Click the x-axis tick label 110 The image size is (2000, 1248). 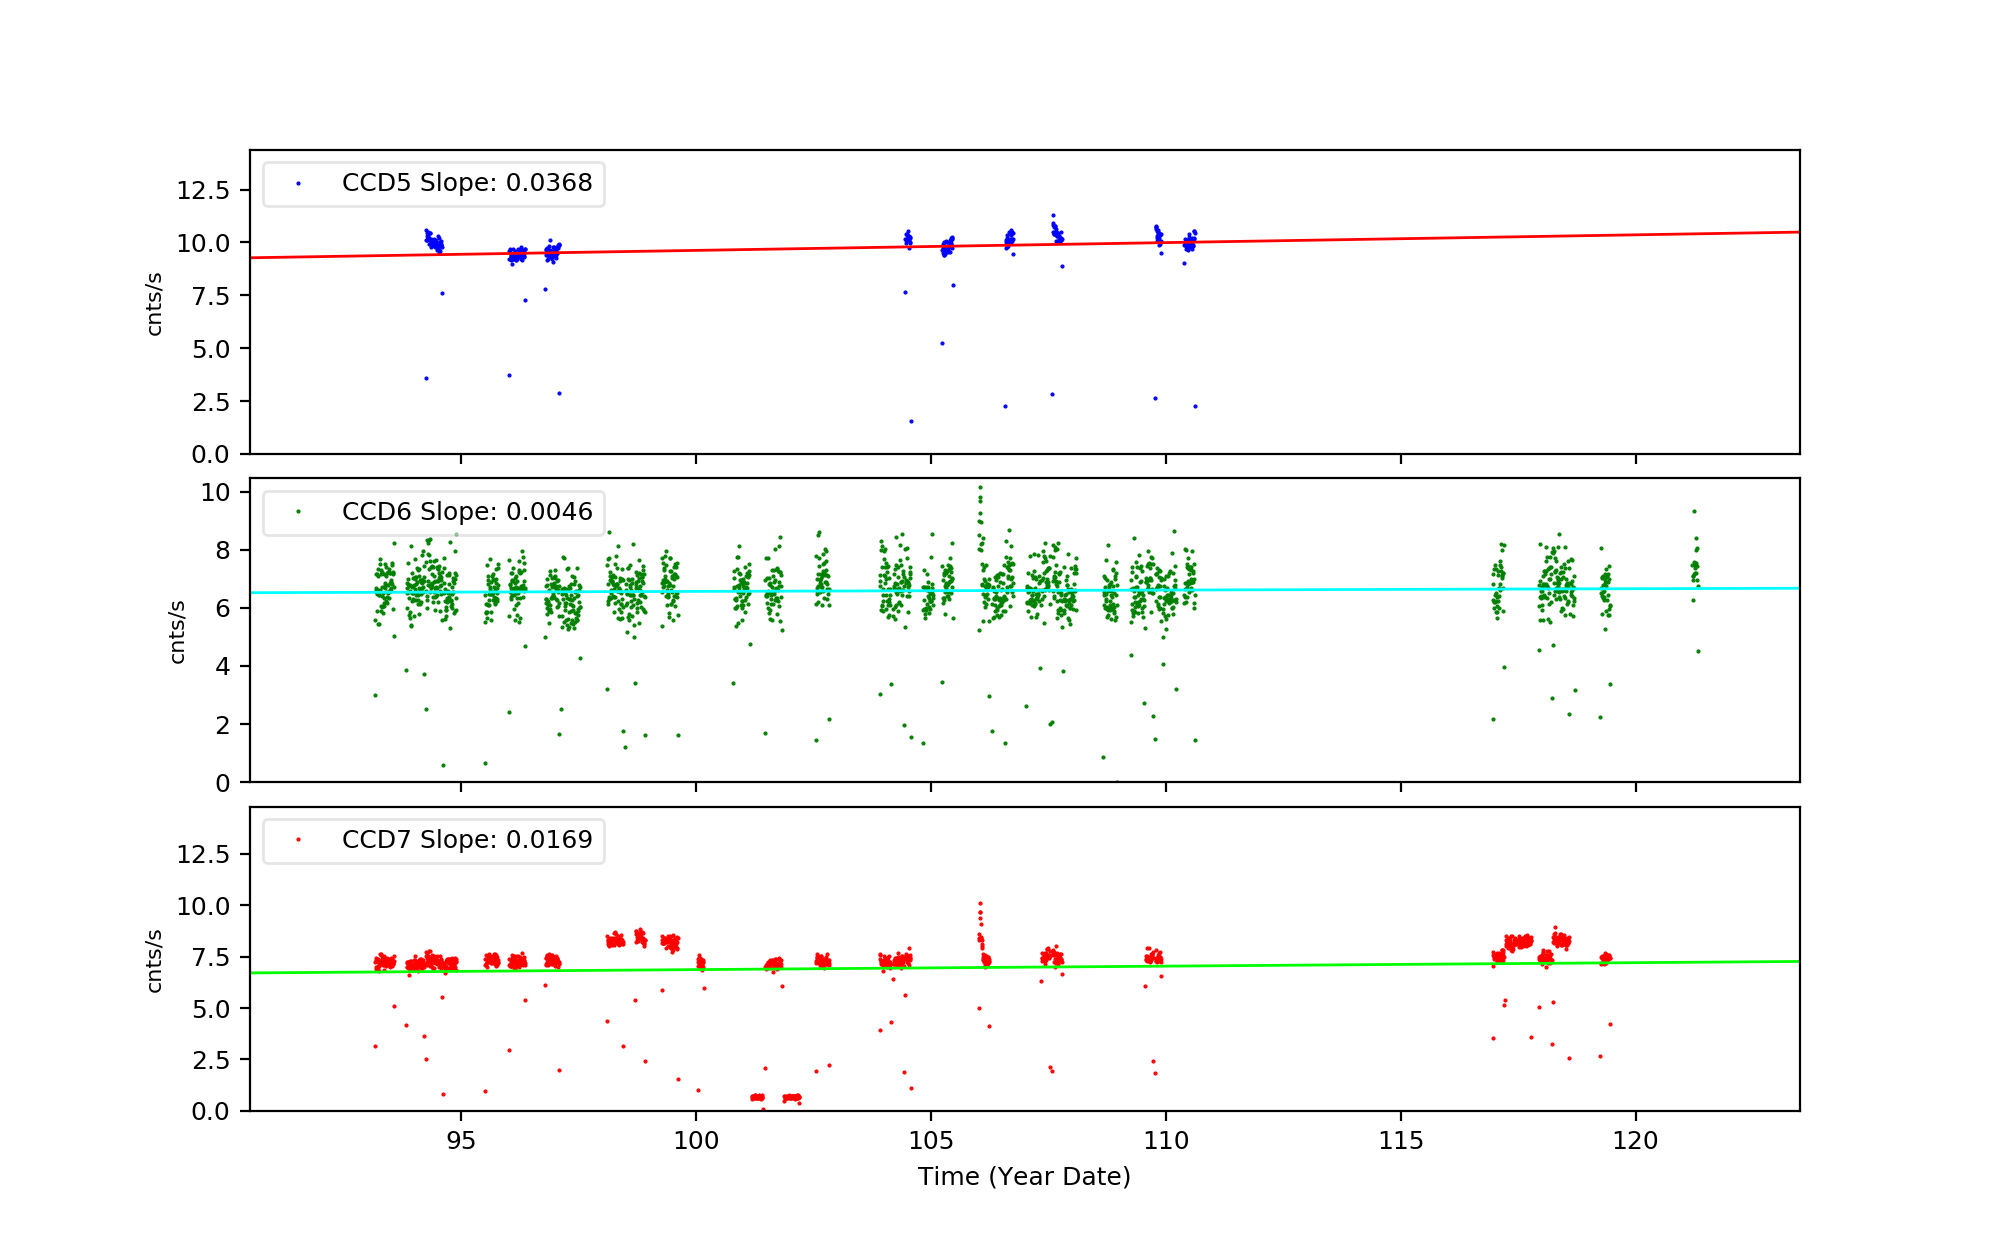coord(1166,1141)
